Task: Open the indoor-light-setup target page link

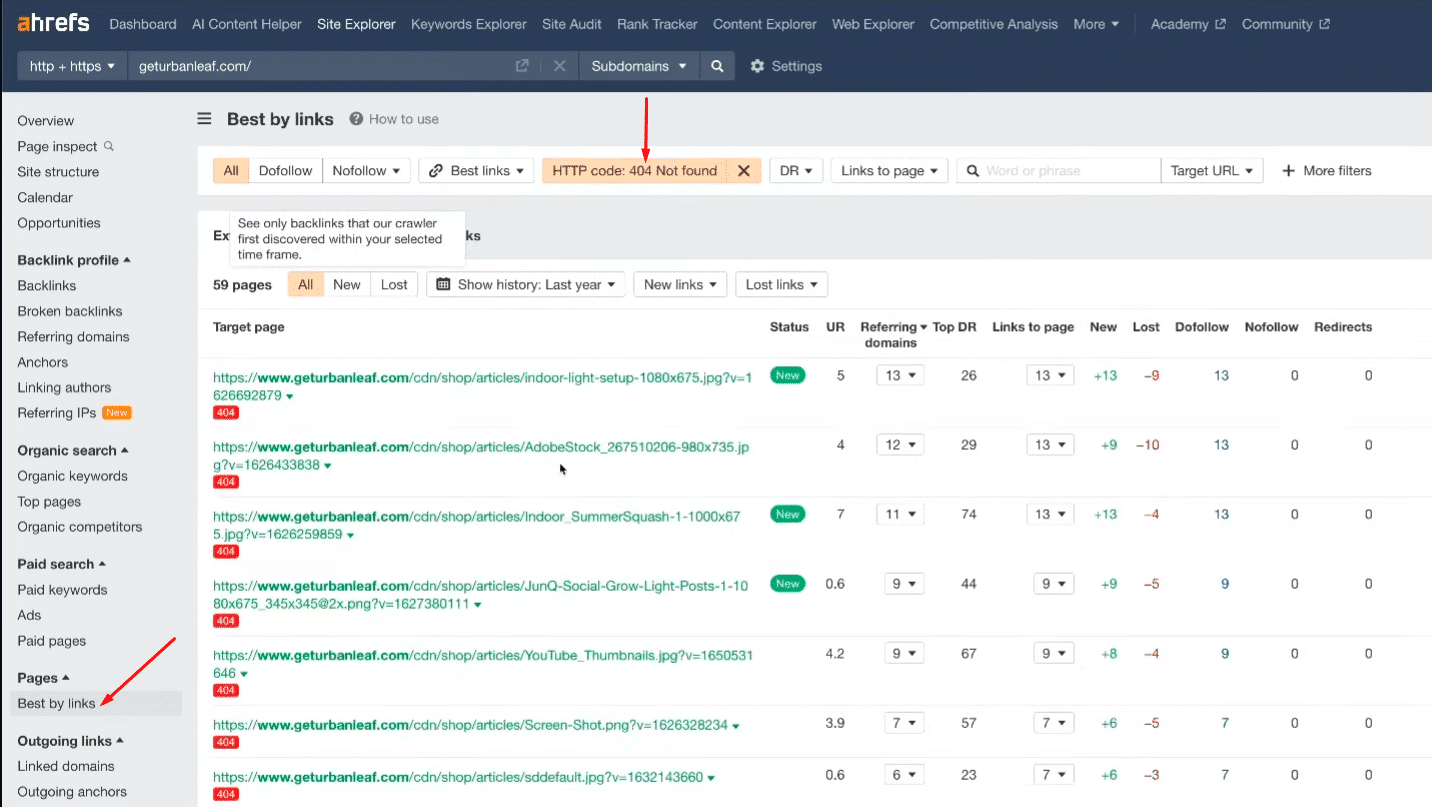Action: [x=480, y=378]
